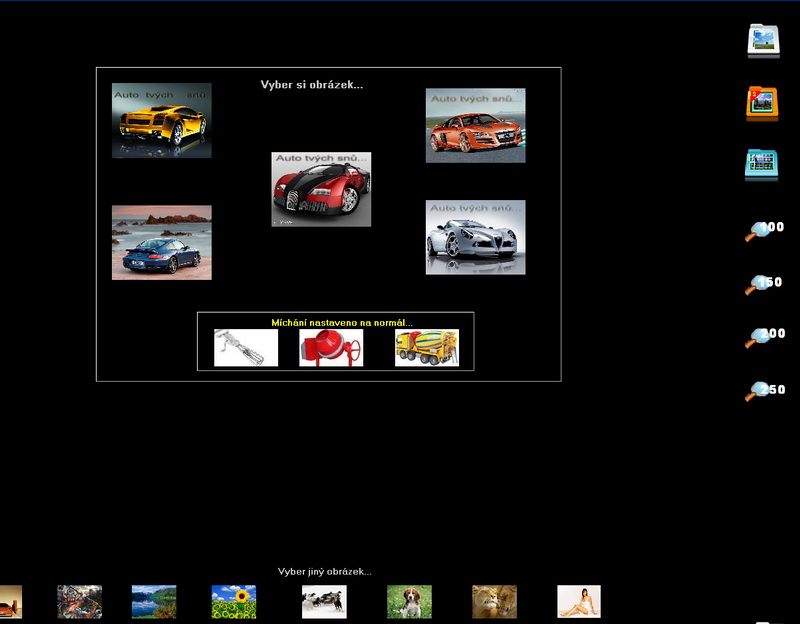Click the orange picture folder icon
The image size is (800, 624).
pyautogui.click(x=762, y=104)
